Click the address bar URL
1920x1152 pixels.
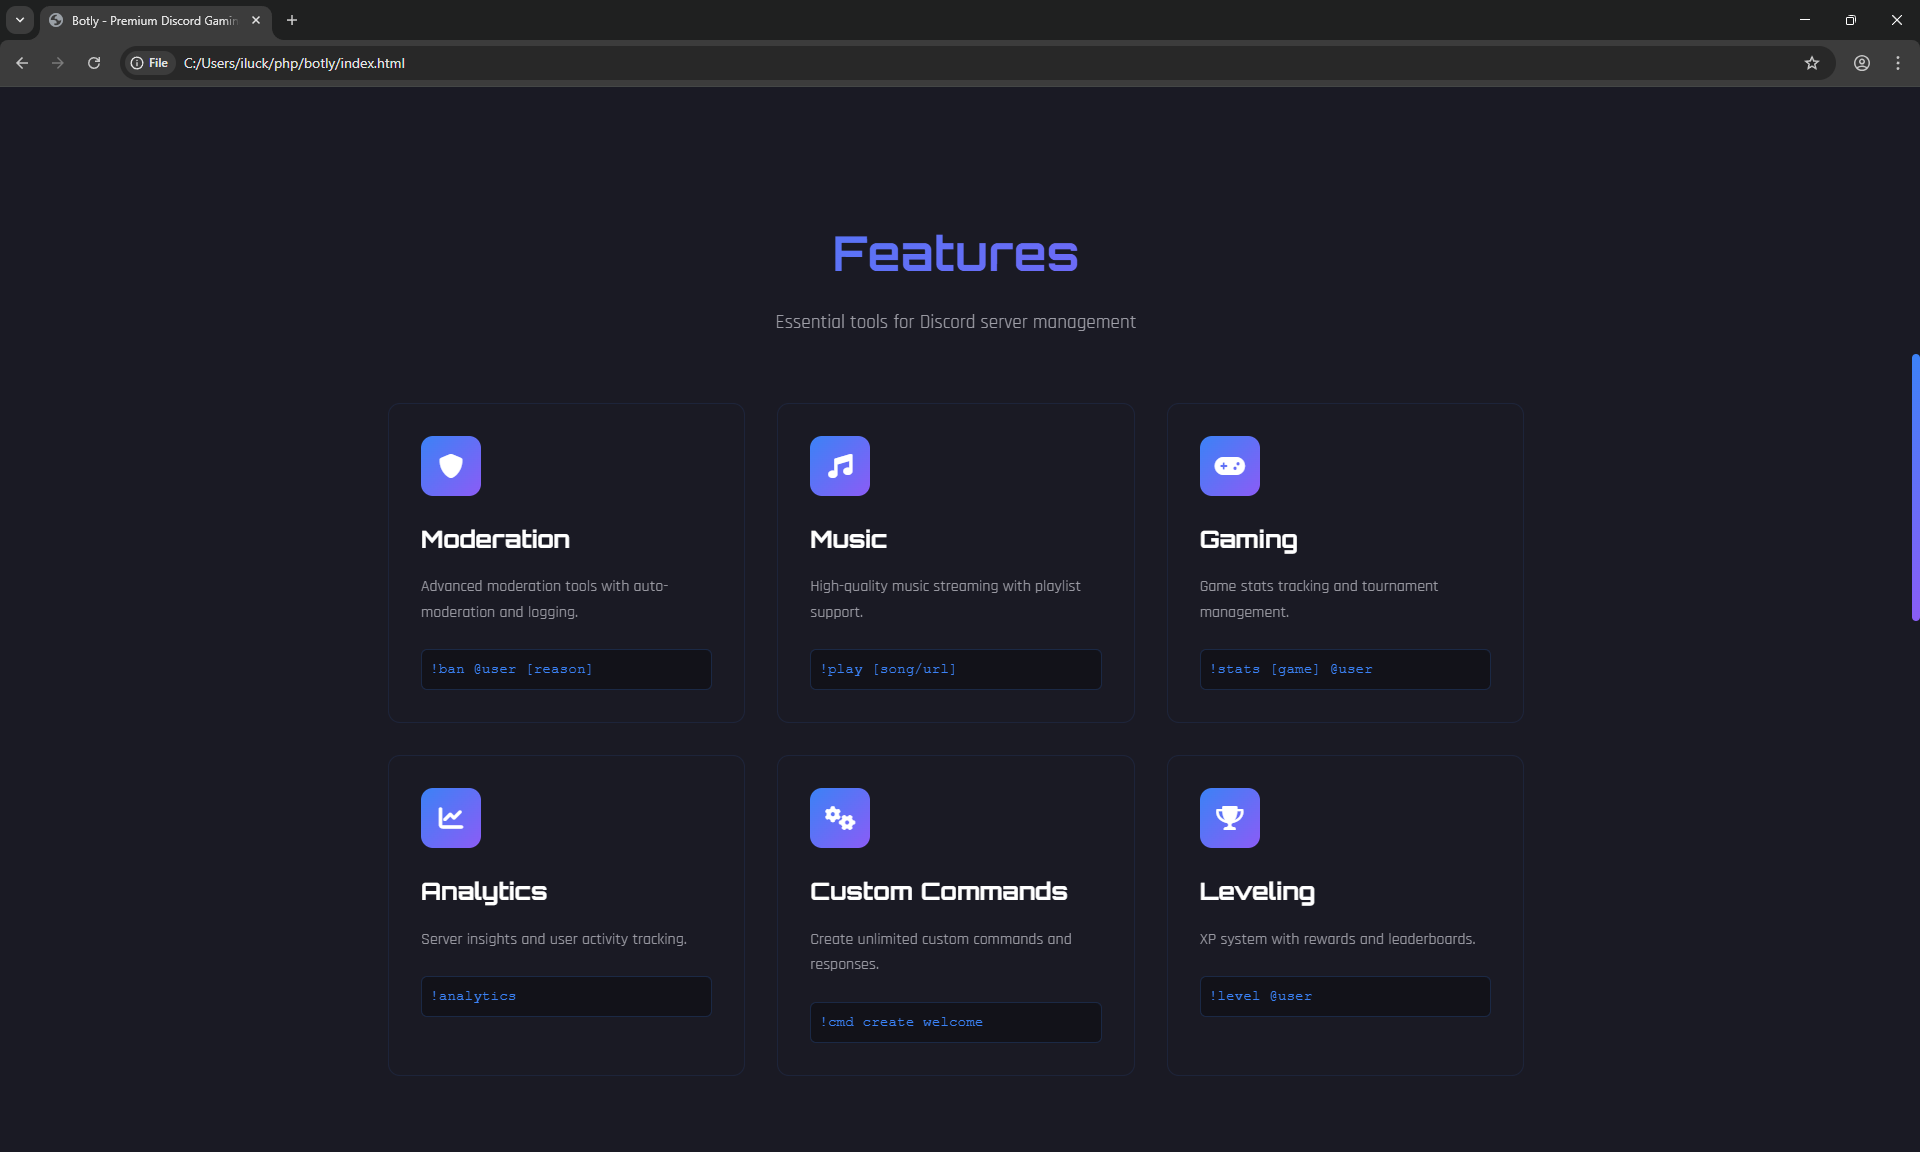(294, 63)
